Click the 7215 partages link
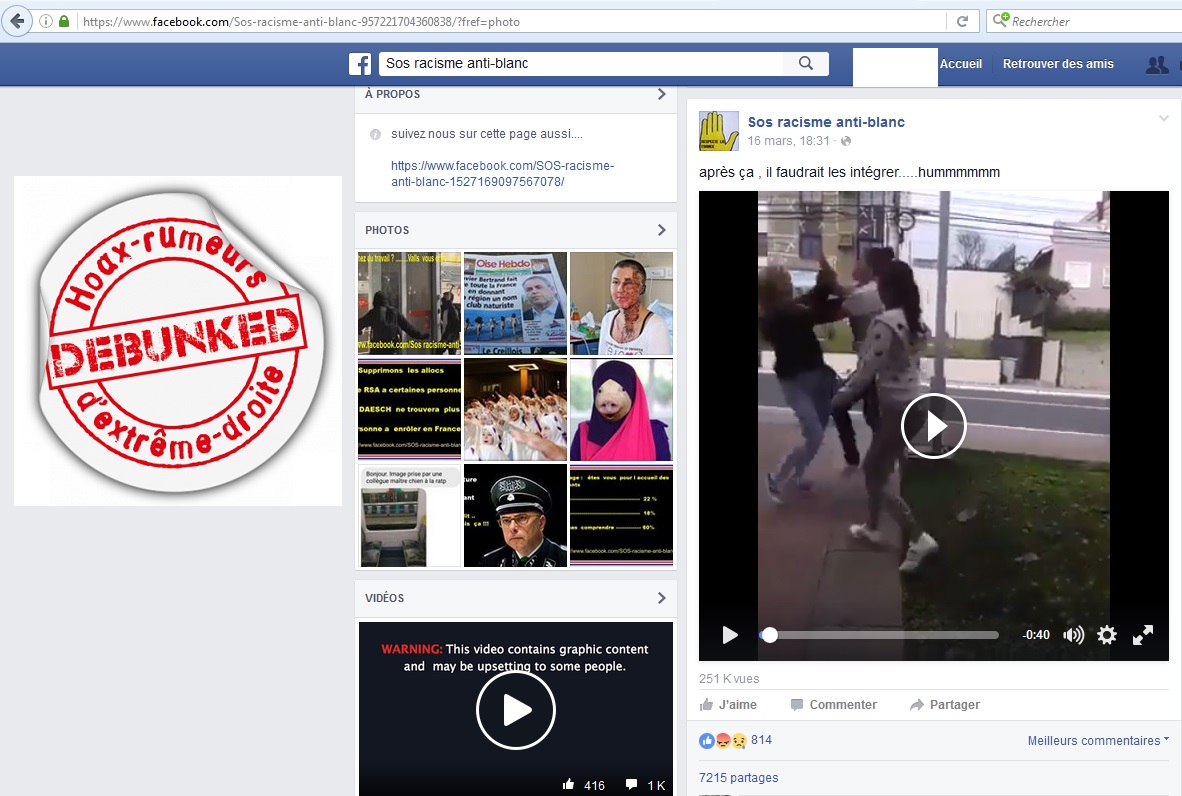 [x=739, y=778]
